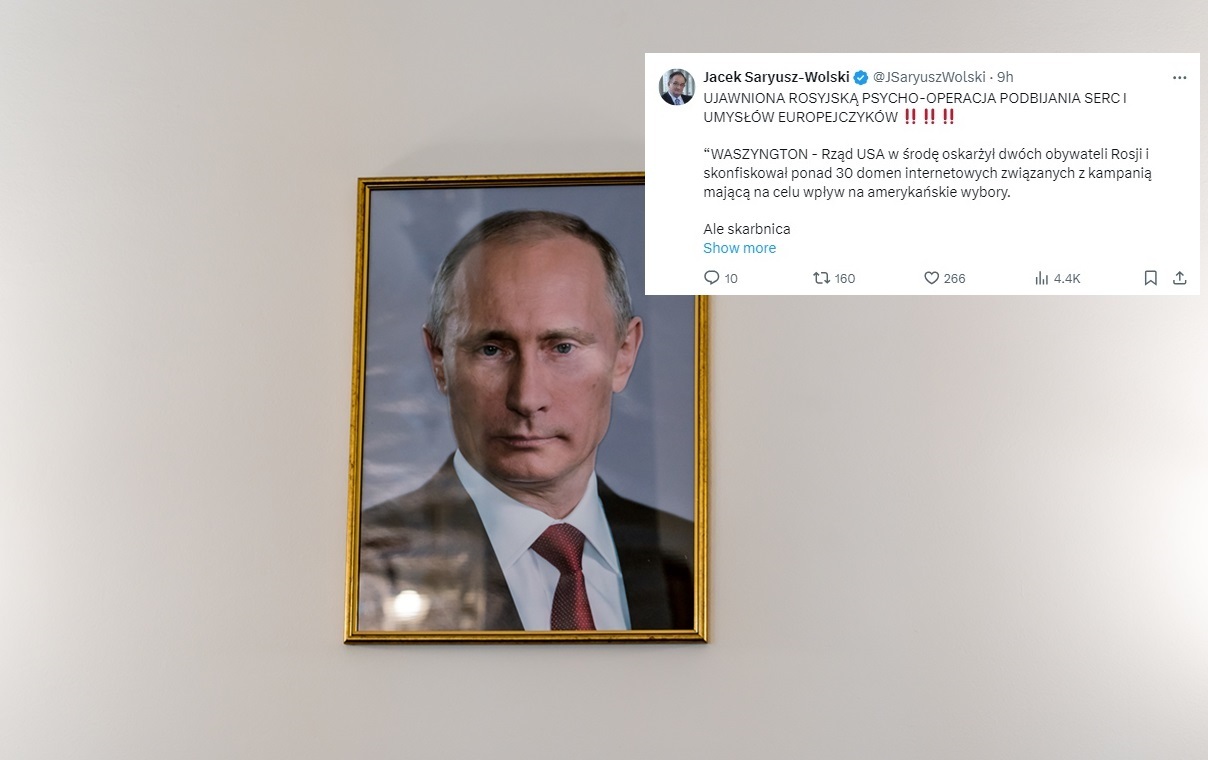Click the repost arrows icon
Image resolution: width=1208 pixels, height=760 pixels.
click(821, 278)
